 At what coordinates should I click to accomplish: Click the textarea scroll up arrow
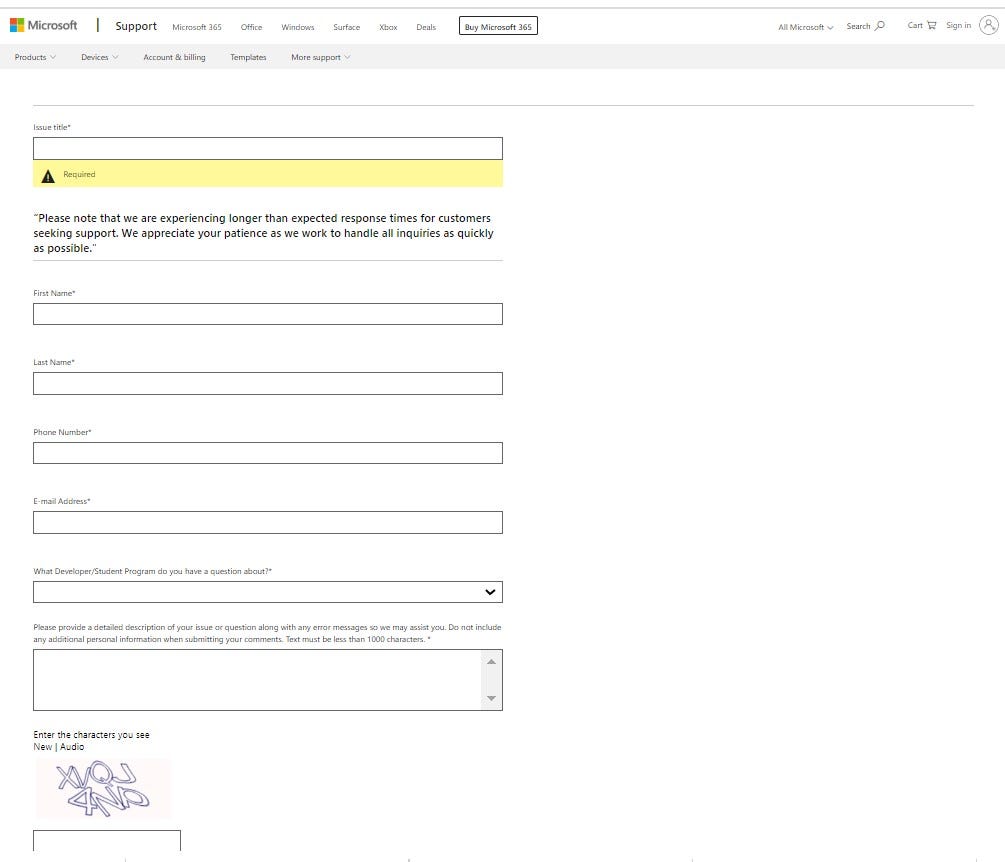pos(491,661)
